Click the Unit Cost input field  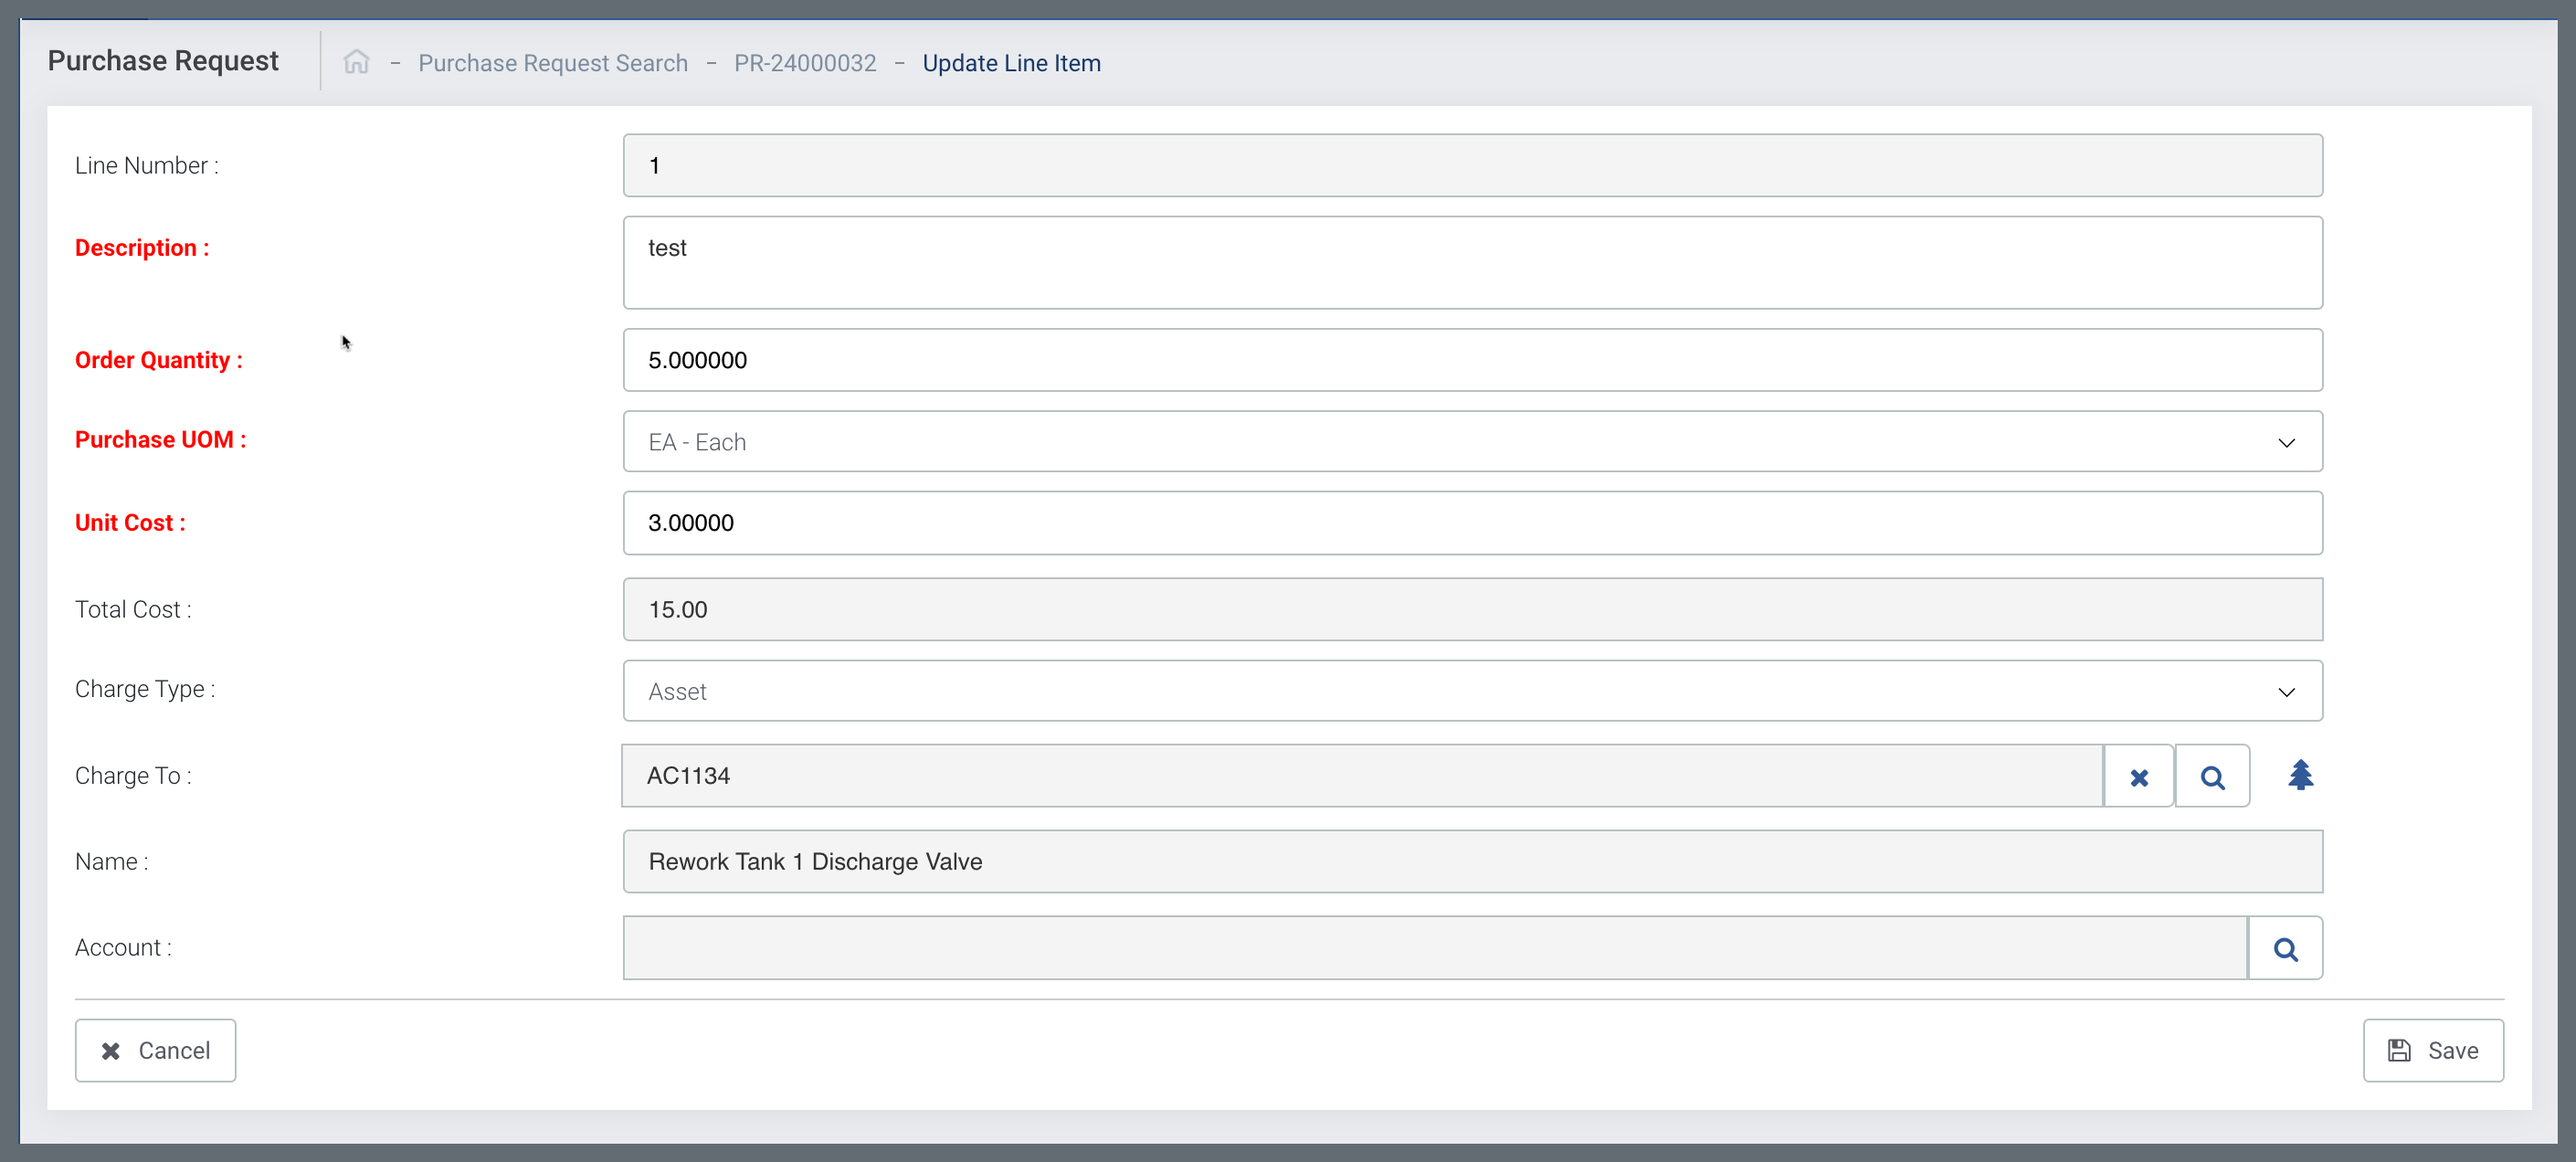click(1471, 523)
